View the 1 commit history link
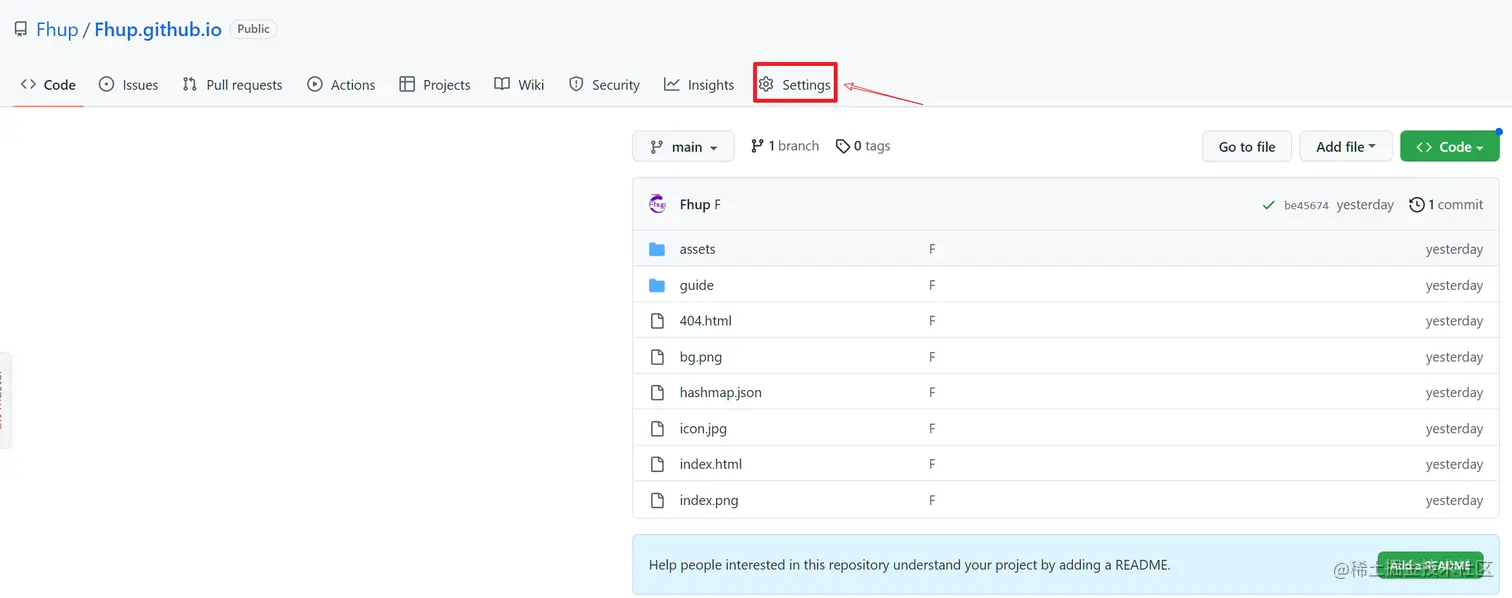The image size is (1512, 598). (x=1446, y=204)
